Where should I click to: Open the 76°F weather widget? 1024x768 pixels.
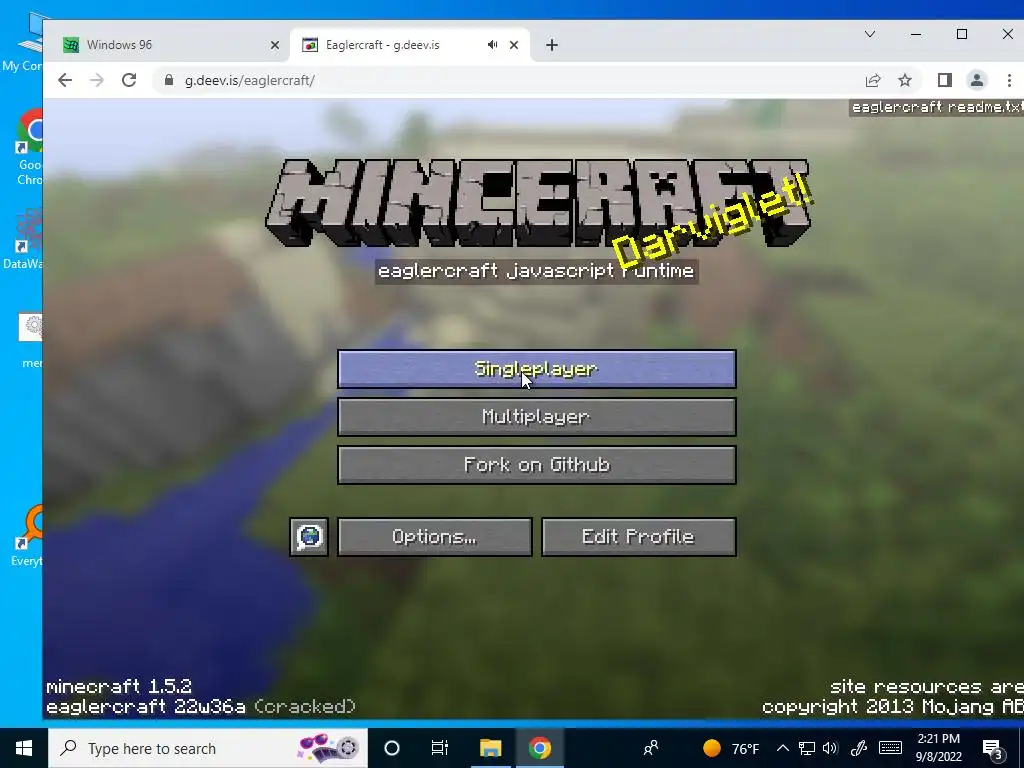point(731,748)
